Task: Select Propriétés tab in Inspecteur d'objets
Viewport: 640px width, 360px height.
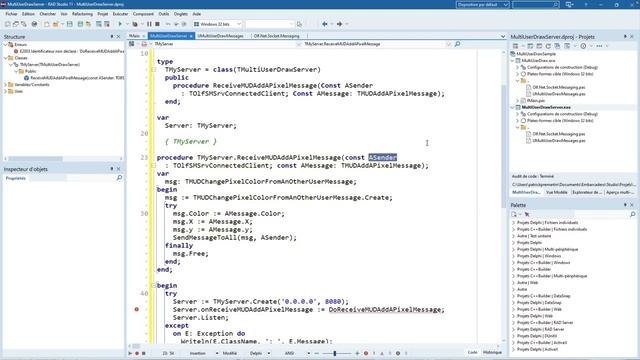Action: coord(16,178)
